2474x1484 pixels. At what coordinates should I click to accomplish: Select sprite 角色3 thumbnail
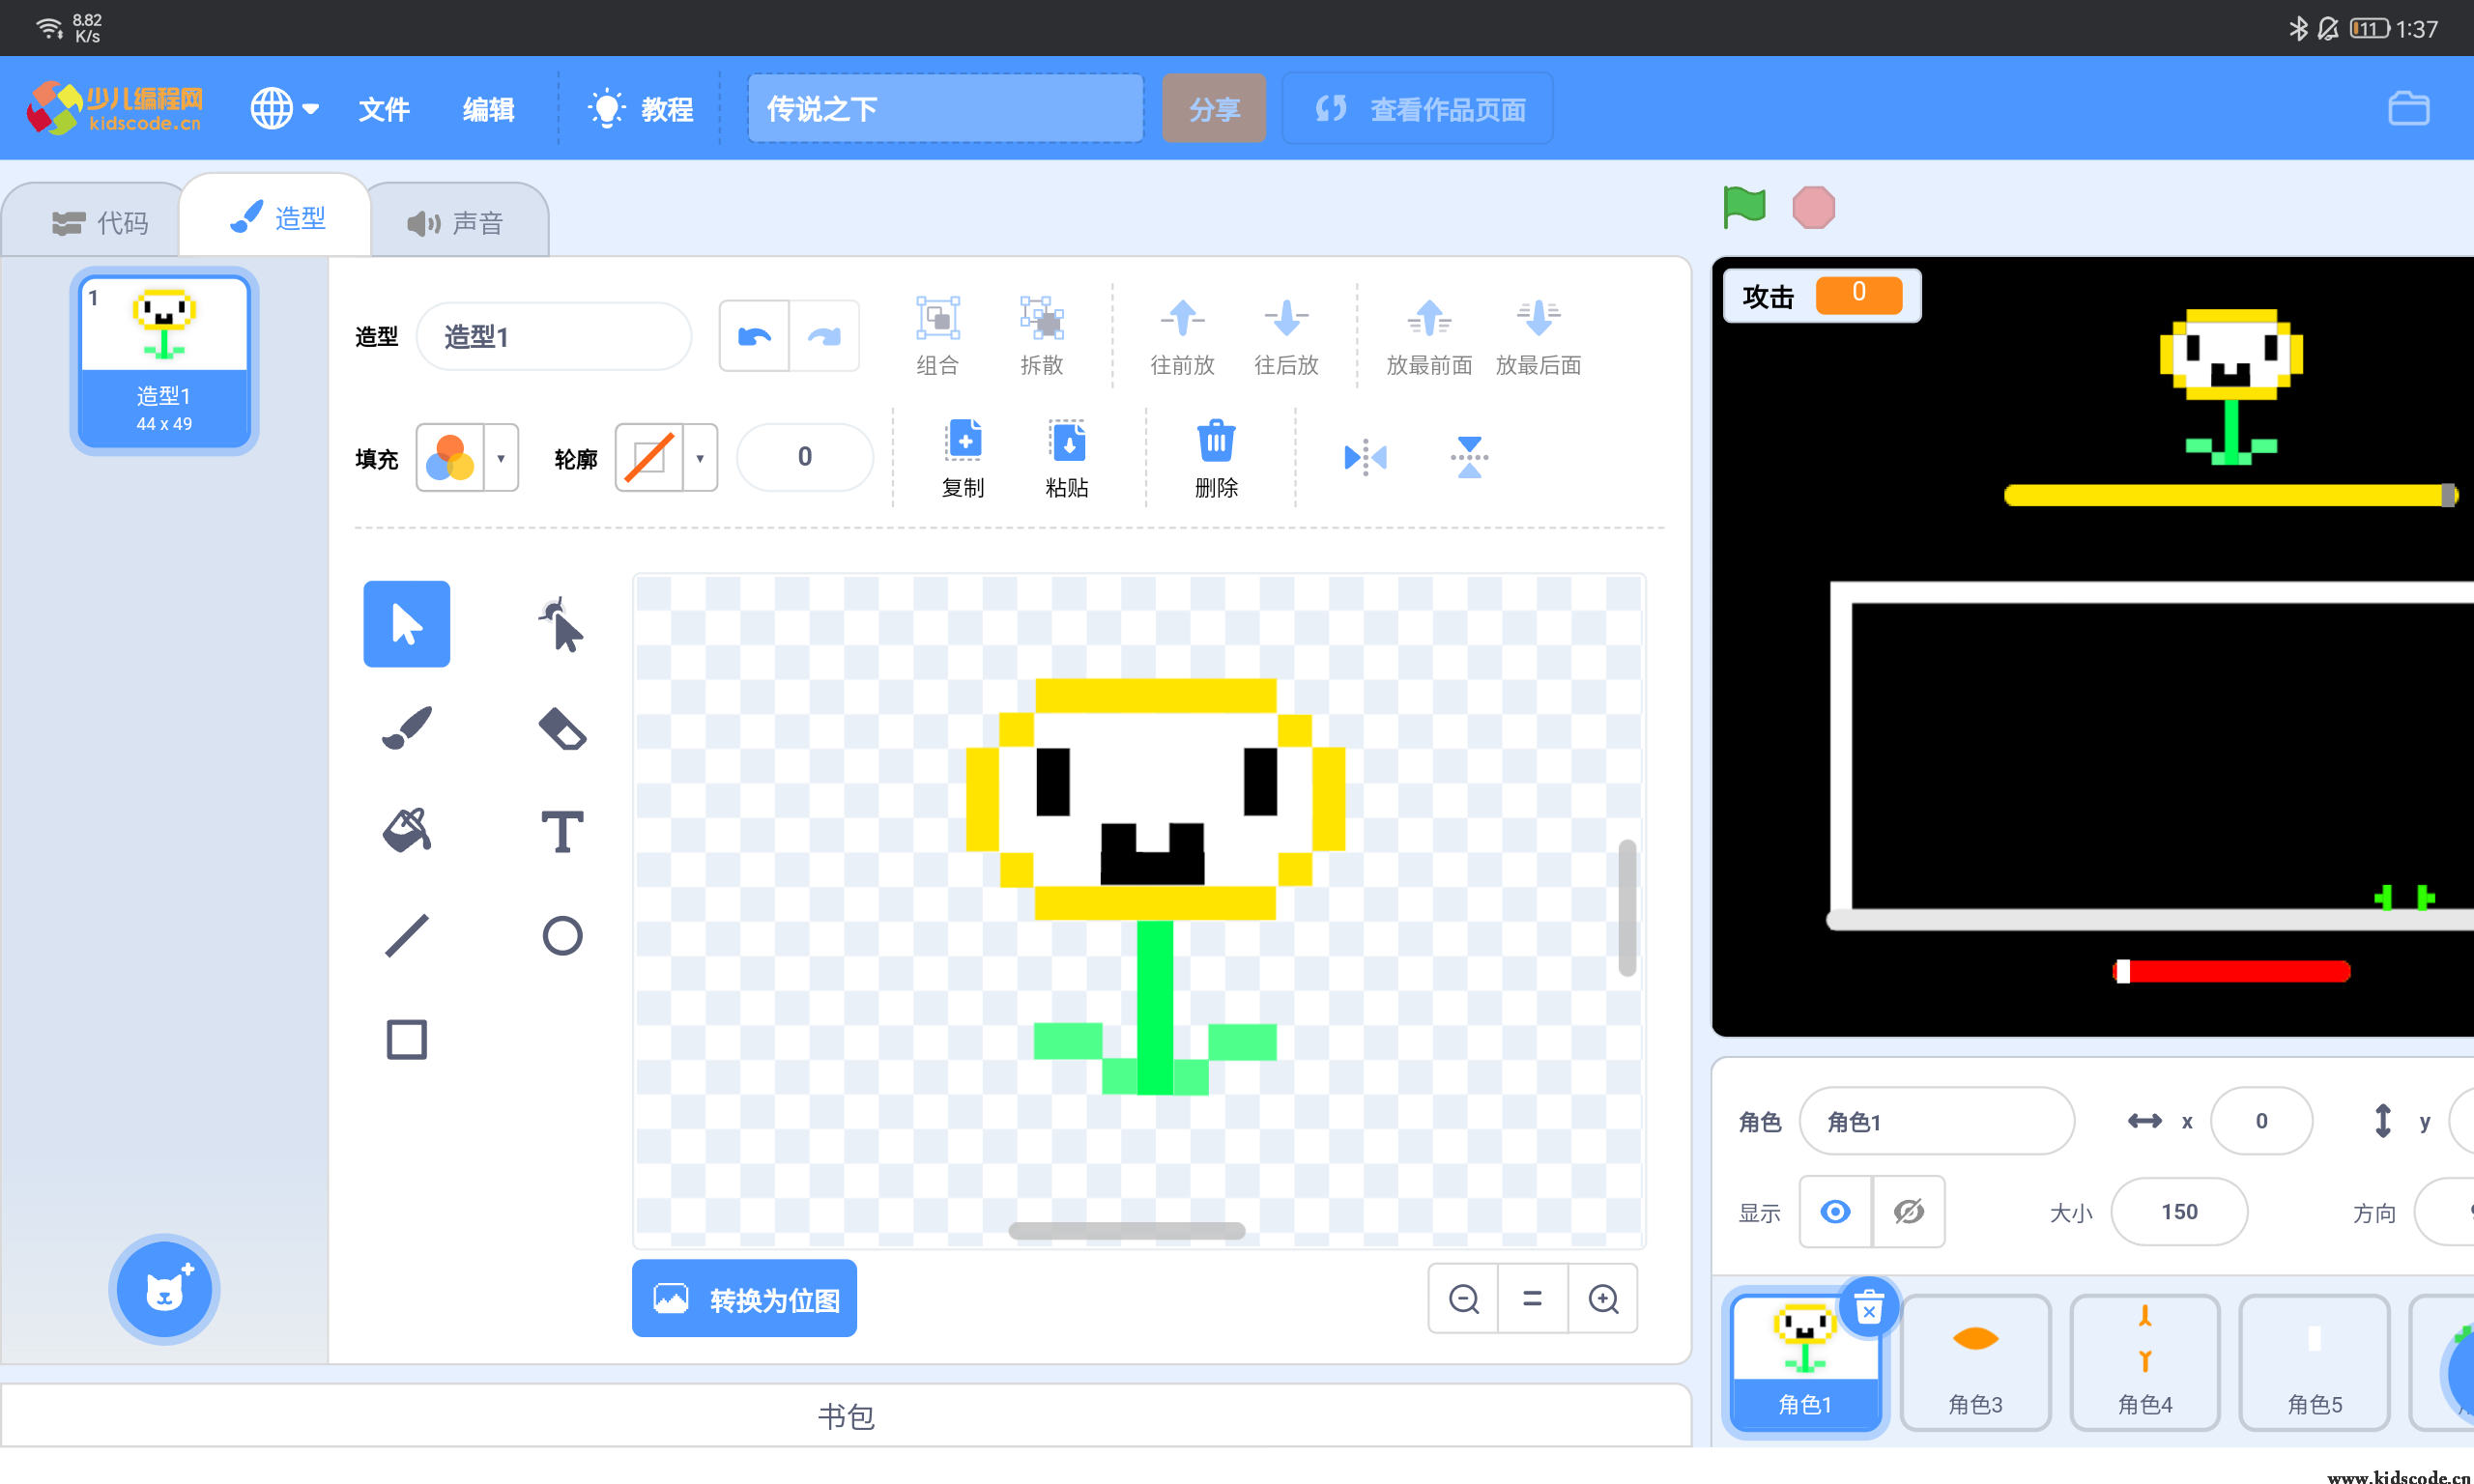coord(1975,1362)
